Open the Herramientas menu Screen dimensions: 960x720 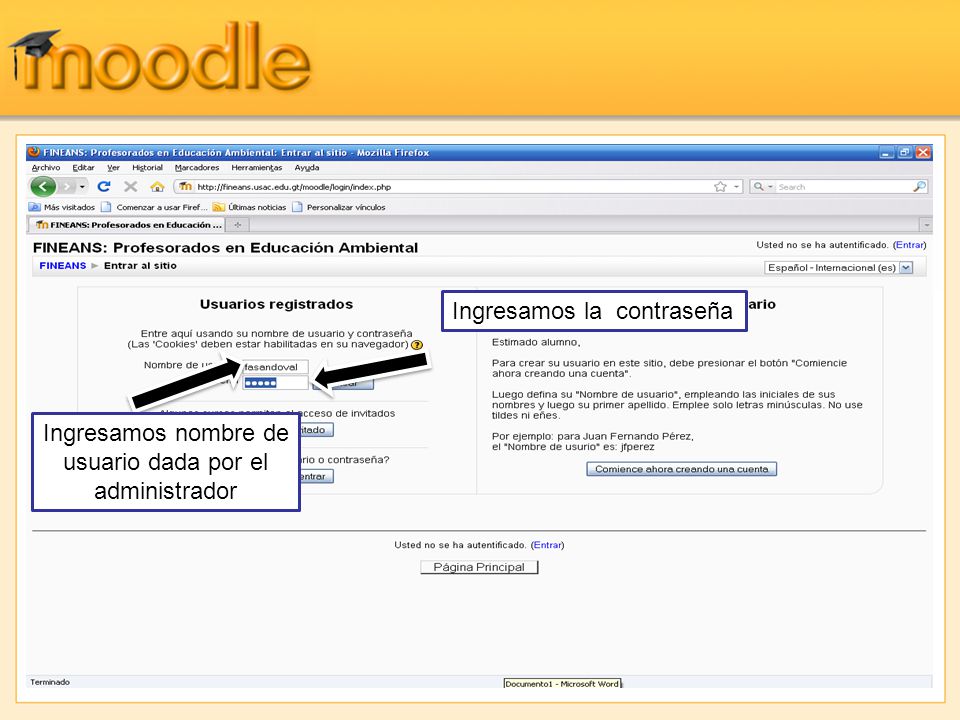click(x=257, y=168)
